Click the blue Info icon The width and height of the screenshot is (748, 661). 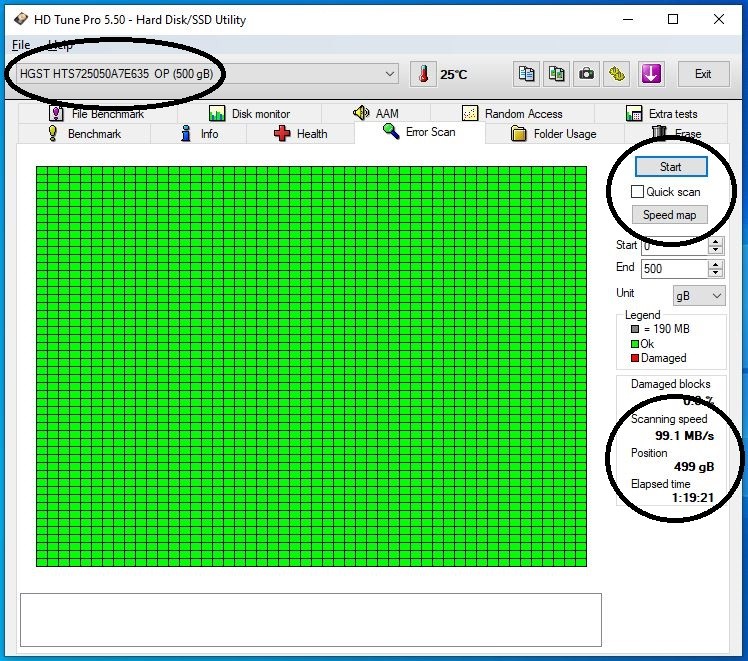pos(186,134)
